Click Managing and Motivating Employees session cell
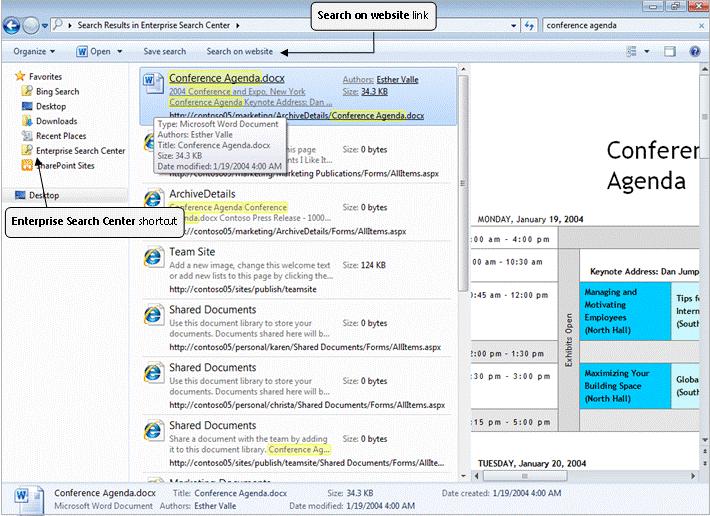The width and height of the screenshot is (710, 516). 625,311
